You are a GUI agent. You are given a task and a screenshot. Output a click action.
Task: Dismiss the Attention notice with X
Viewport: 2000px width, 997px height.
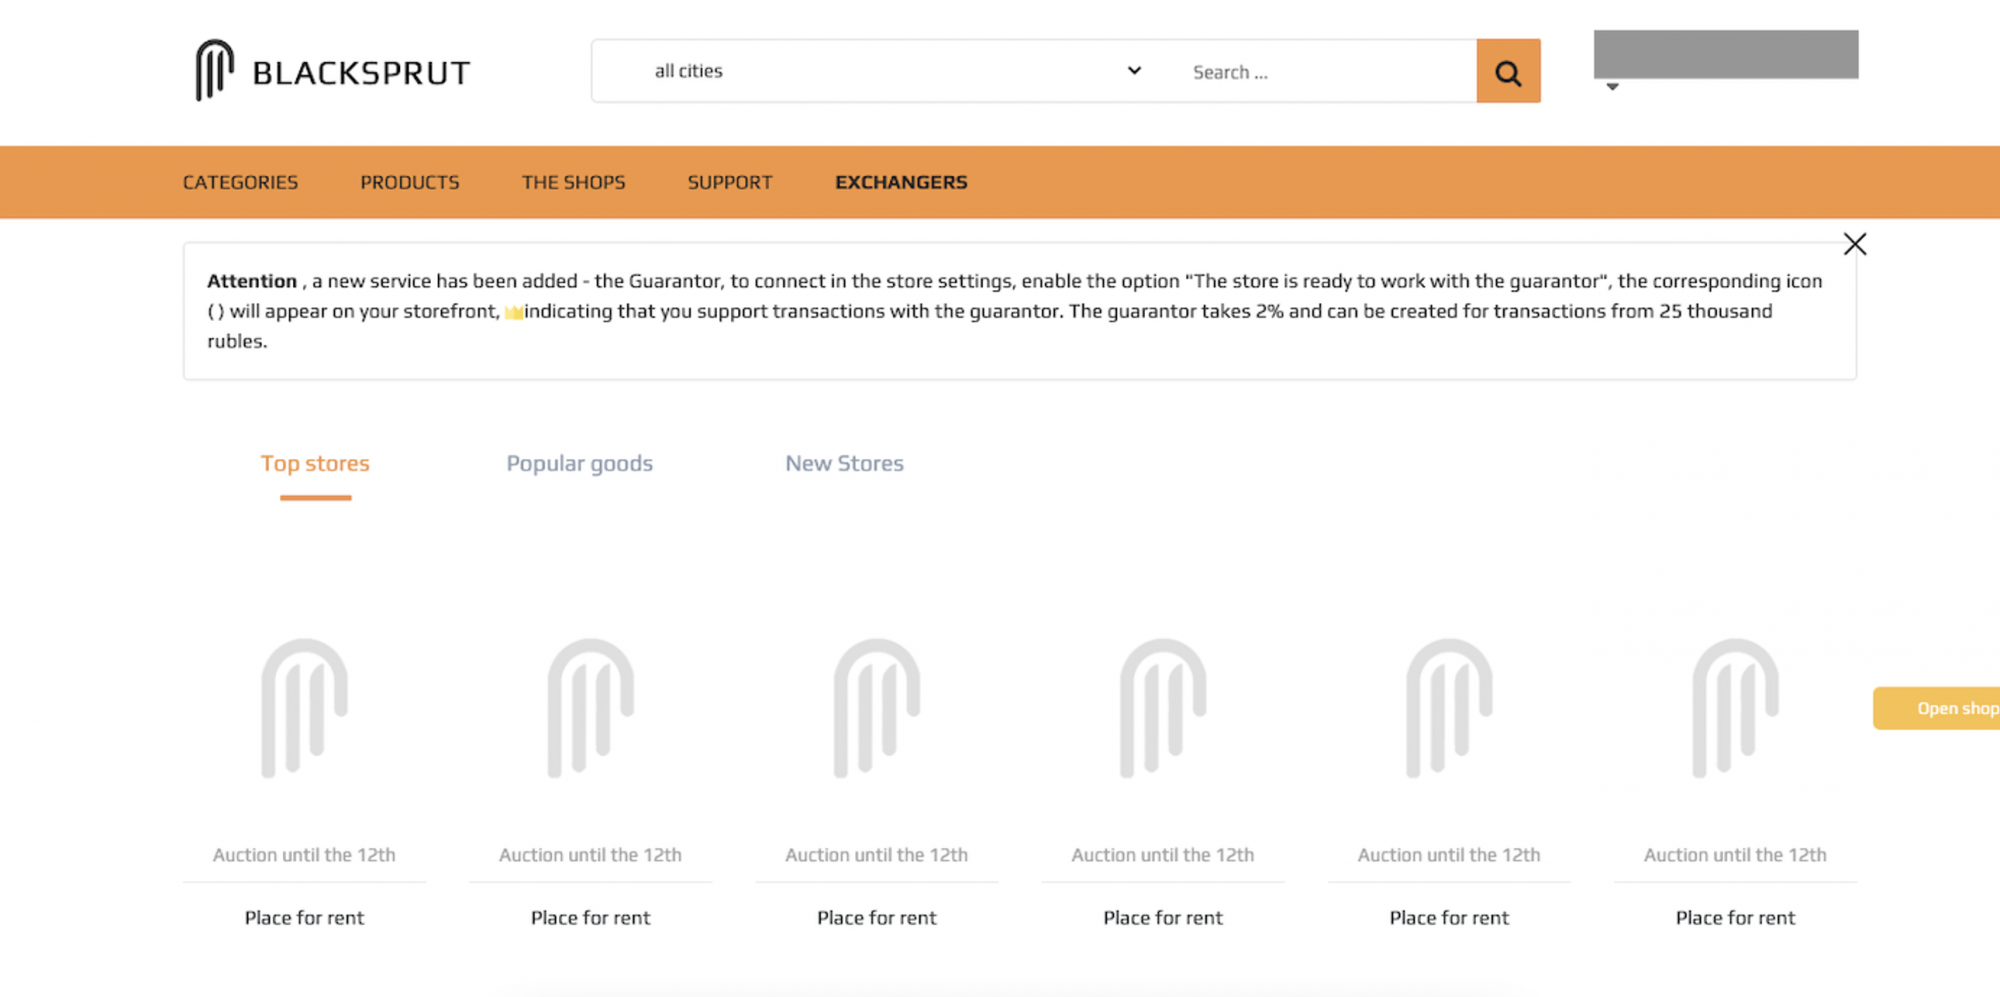coord(1855,244)
